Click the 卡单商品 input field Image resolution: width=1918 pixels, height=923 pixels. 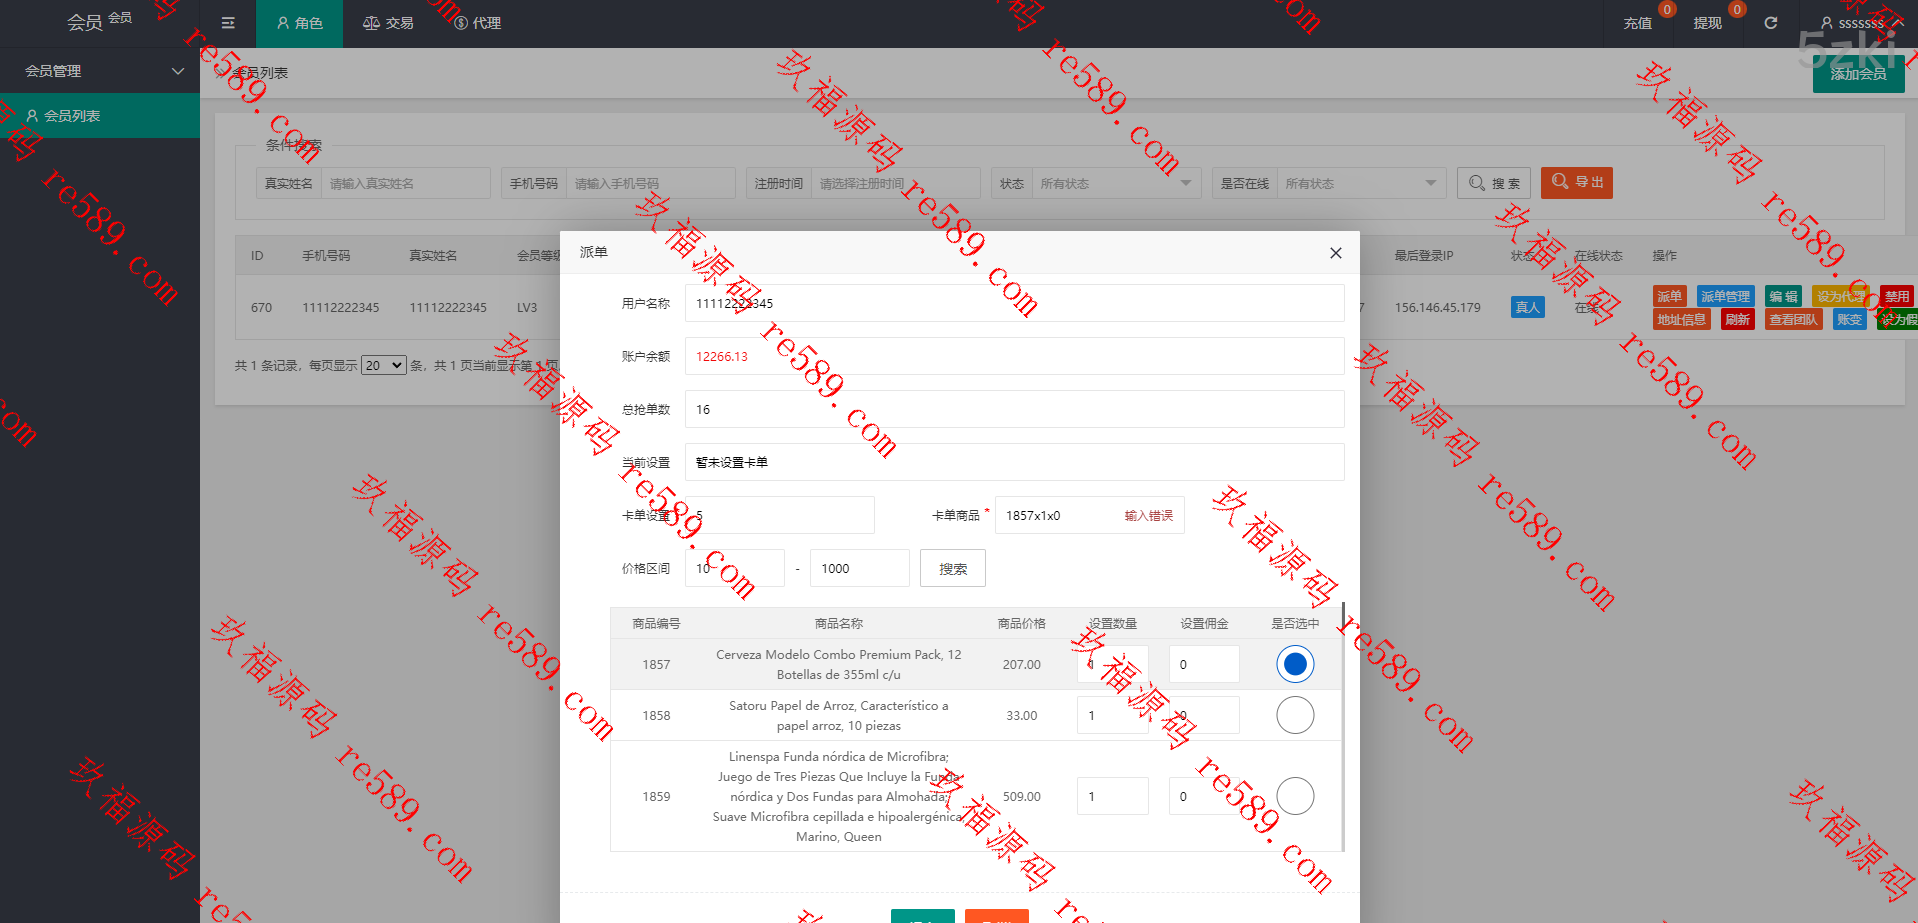click(x=1060, y=515)
